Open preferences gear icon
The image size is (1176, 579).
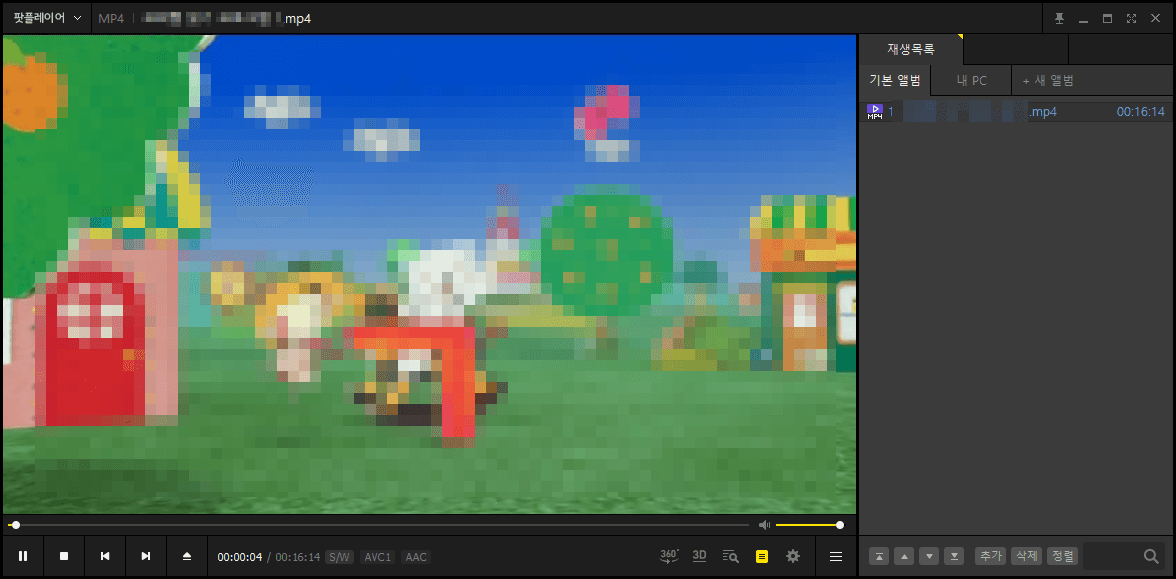[793, 556]
